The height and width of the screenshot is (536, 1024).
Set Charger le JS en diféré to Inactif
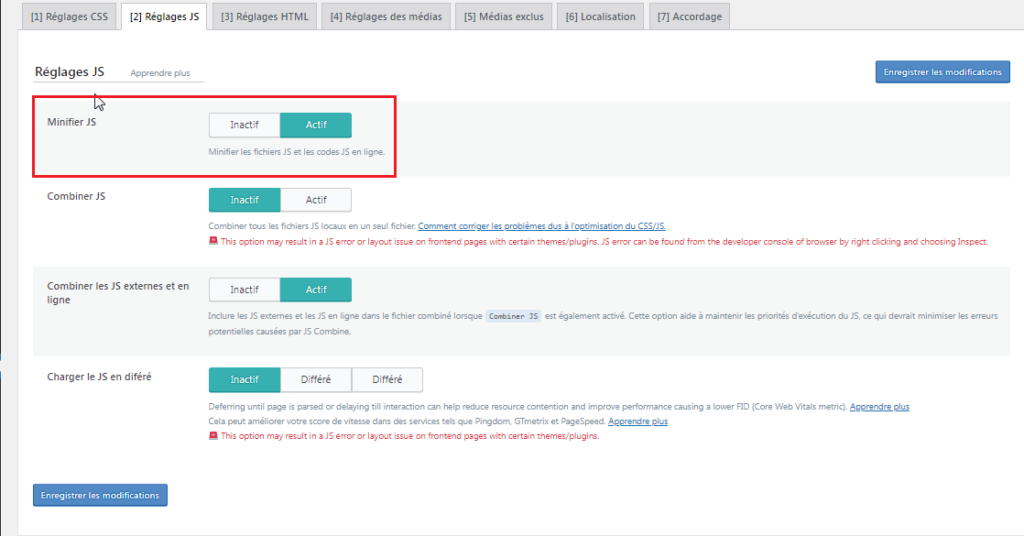[244, 379]
